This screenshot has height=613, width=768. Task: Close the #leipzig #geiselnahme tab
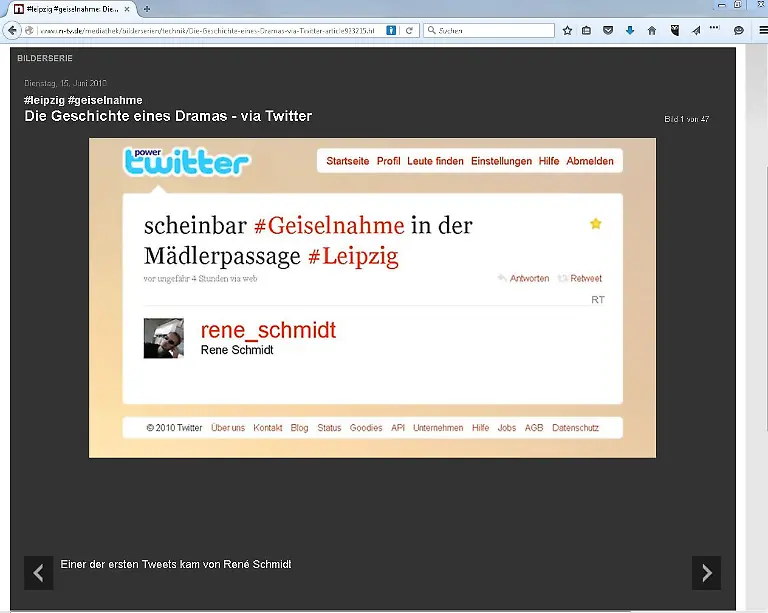point(127,9)
